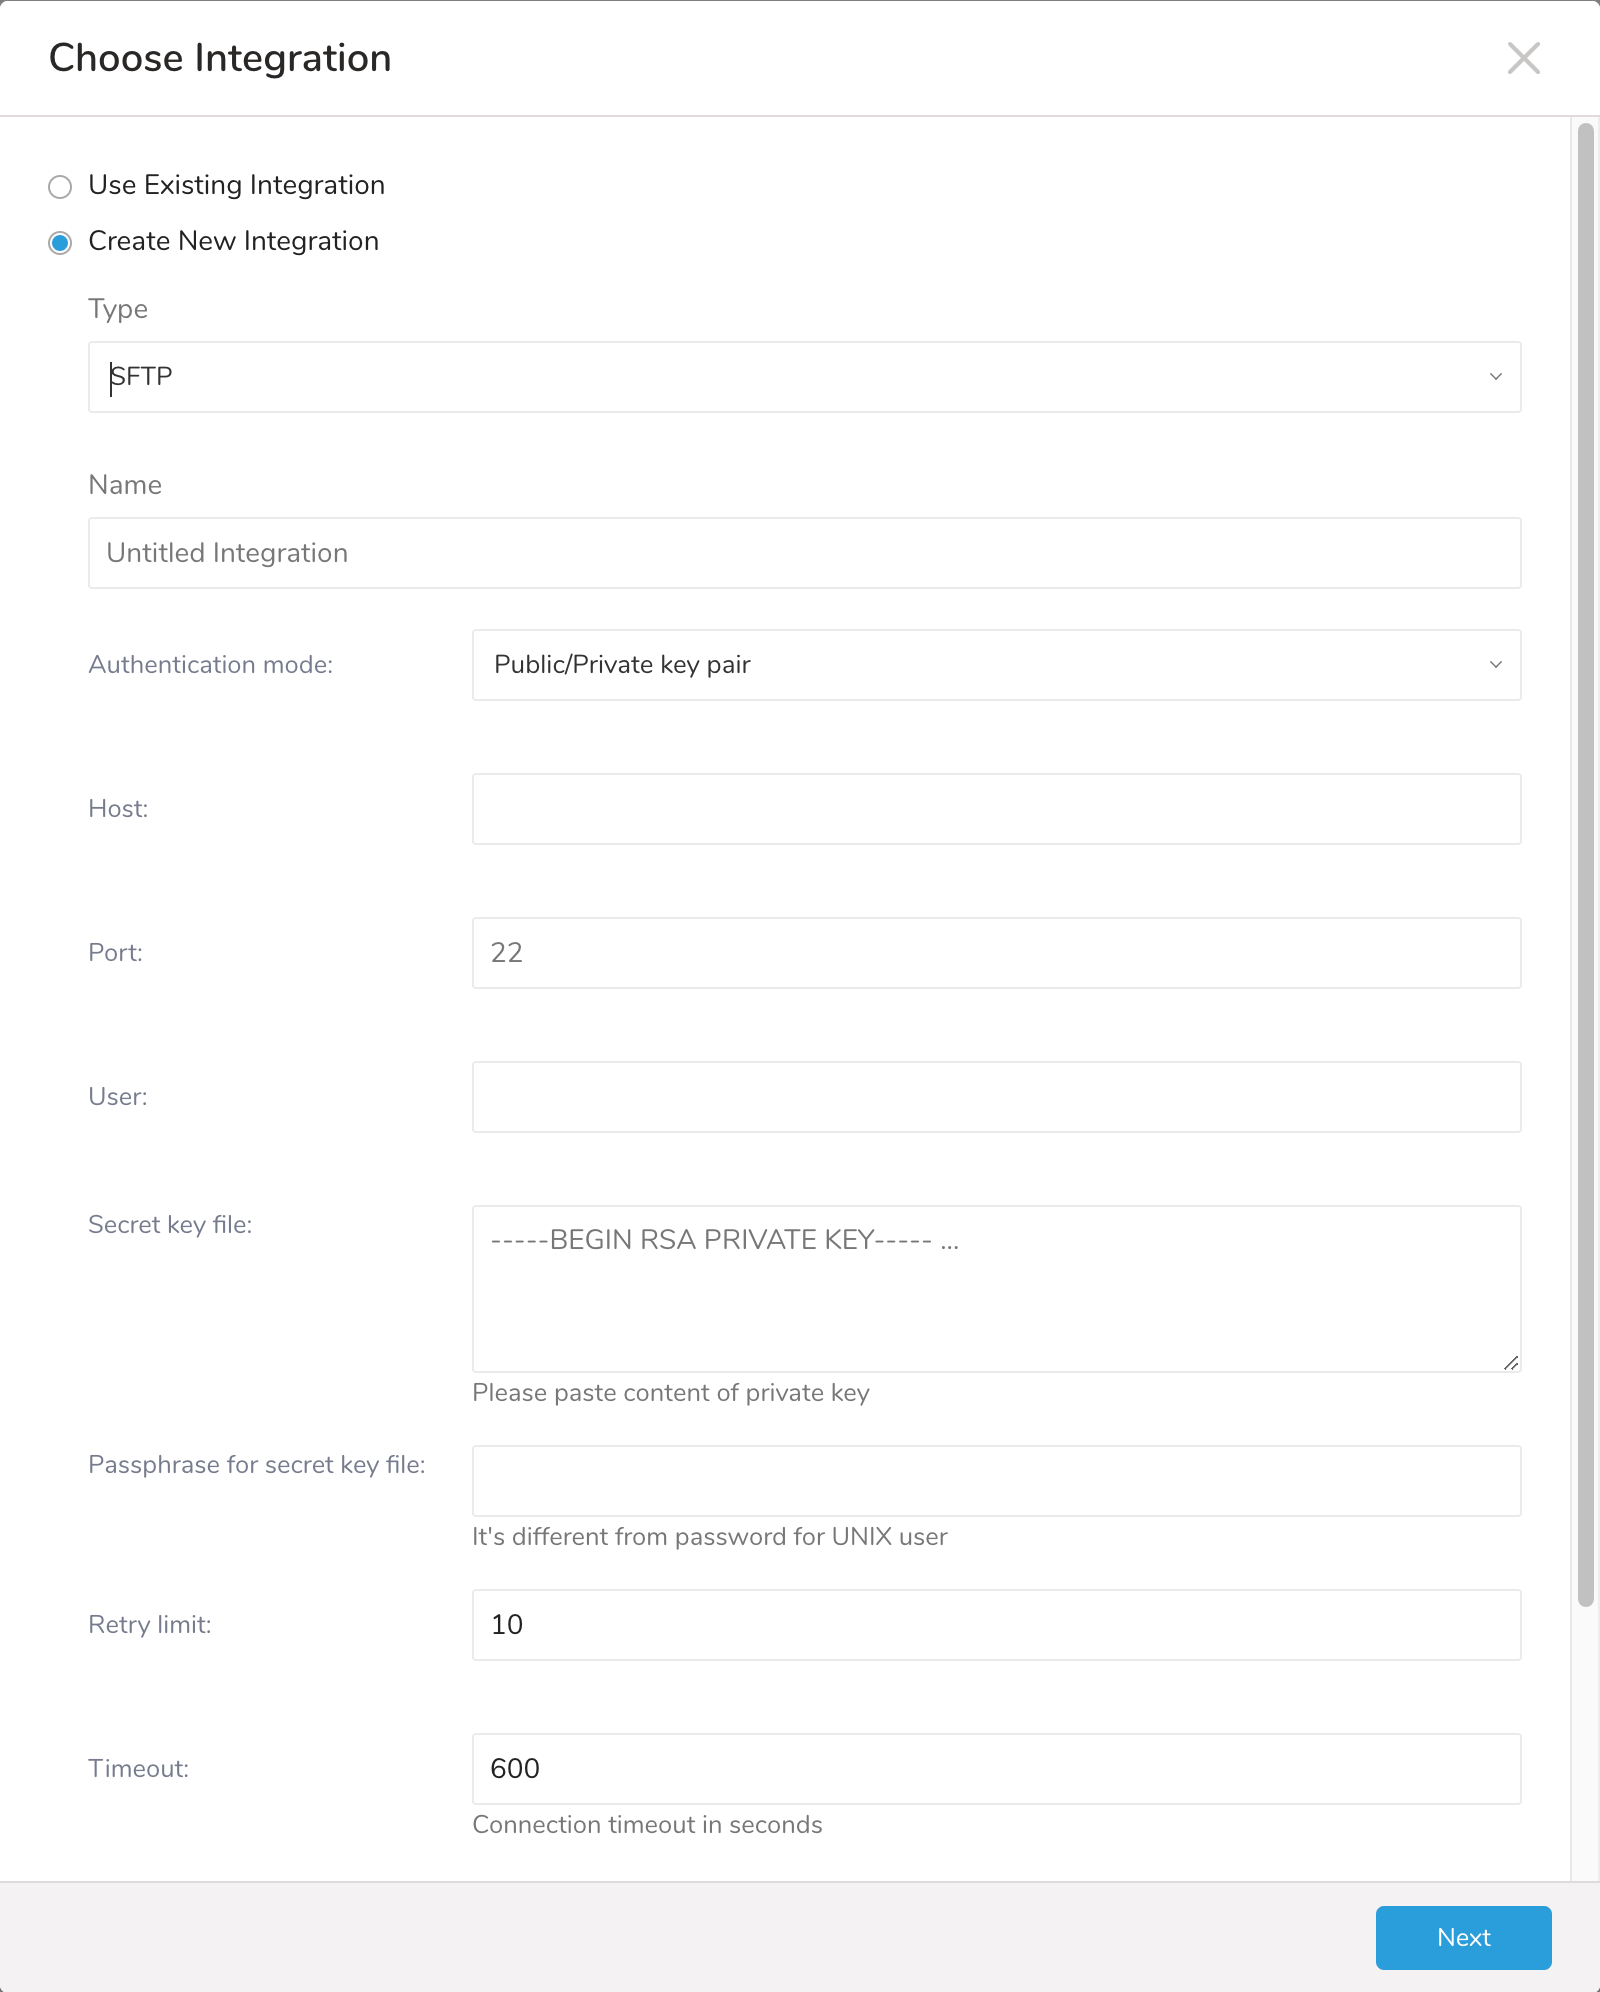Open the Authentication mode dropdown
1600x1992 pixels.
point(980,665)
